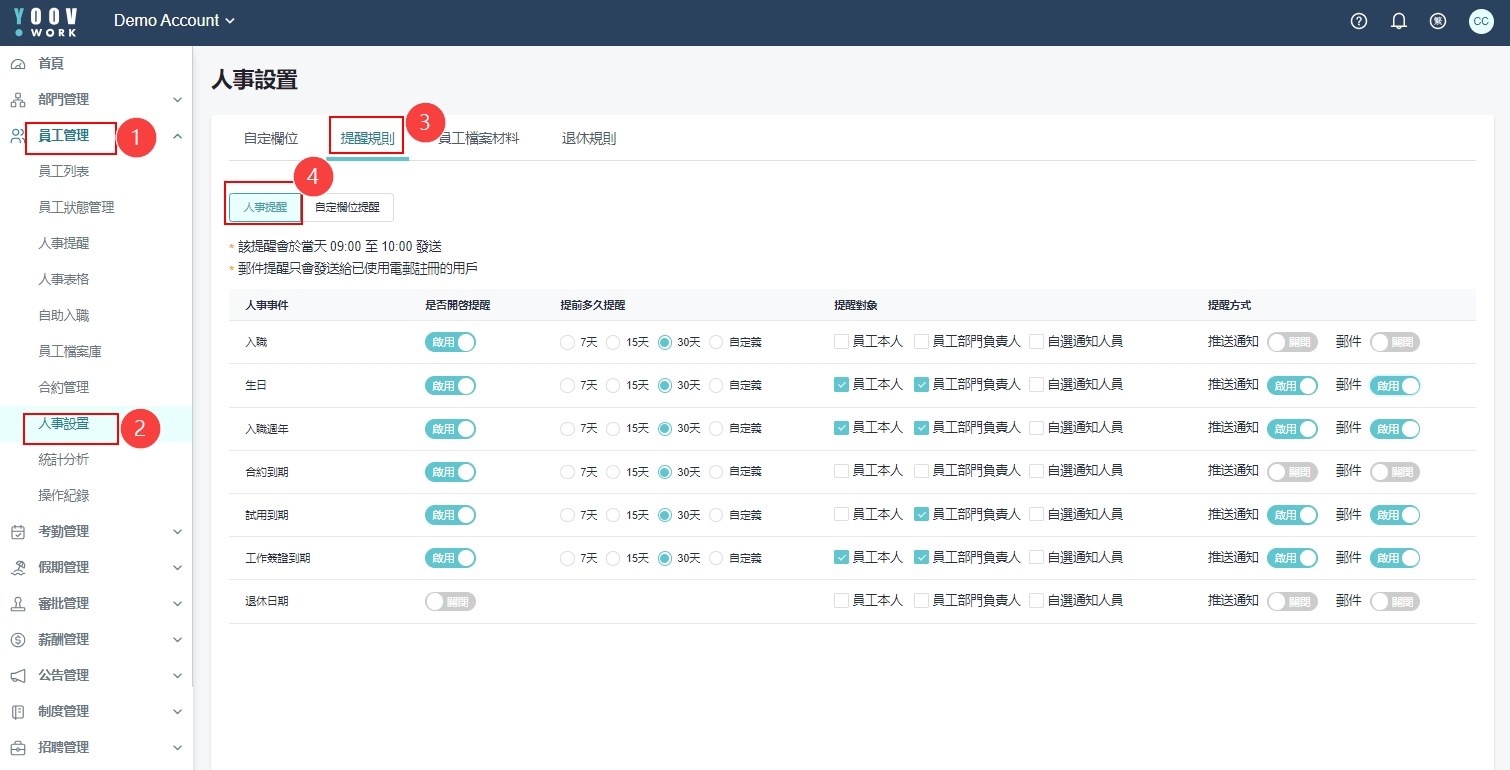Image resolution: width=1510 pixels, height=770 pixels.
Task: Click the 首頁 home dashboard icon
Action: (18, 64)
